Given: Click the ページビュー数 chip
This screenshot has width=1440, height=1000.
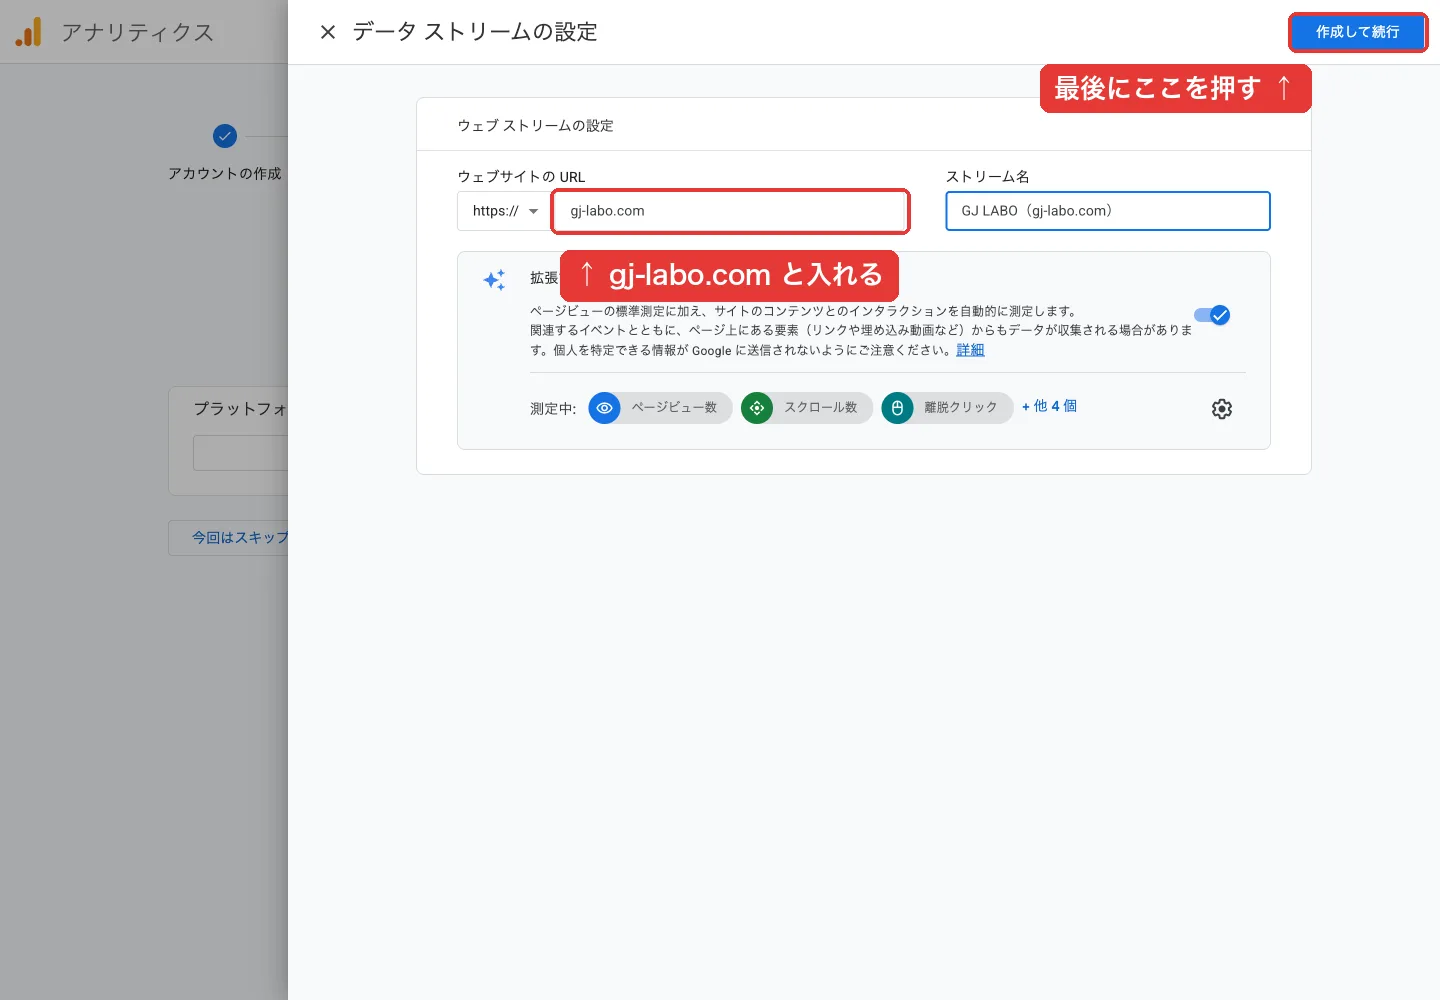Looking at the screenshot, I should pos(661,408).
